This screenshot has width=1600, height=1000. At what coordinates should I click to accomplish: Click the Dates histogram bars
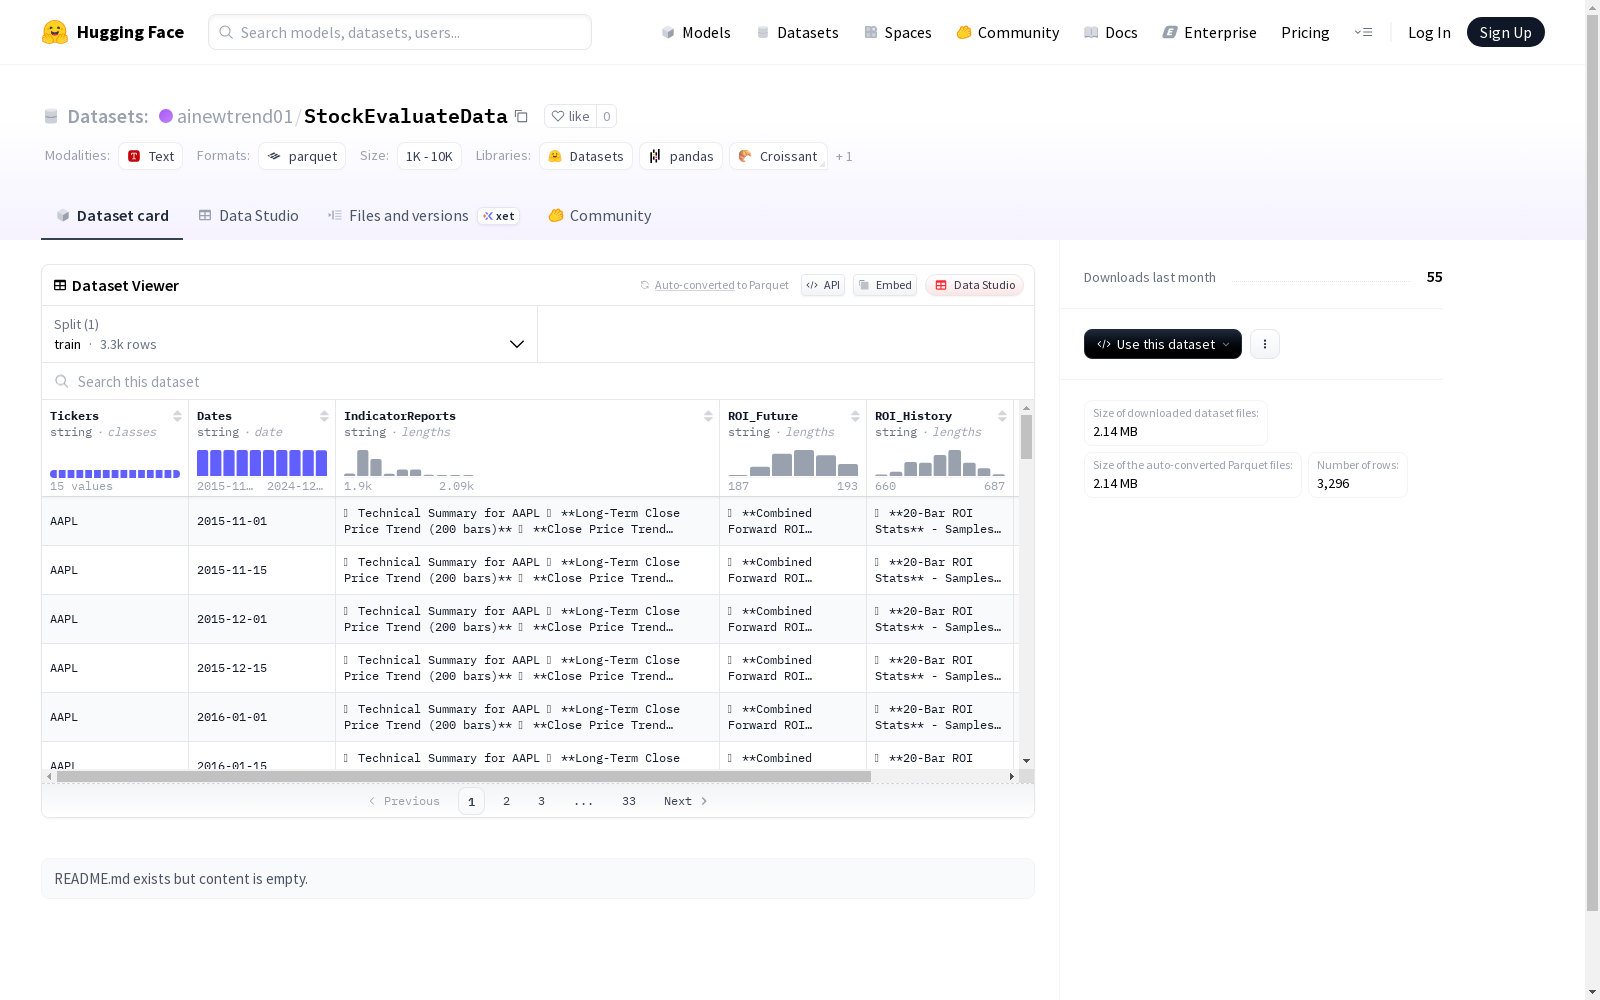coord(262,463)
